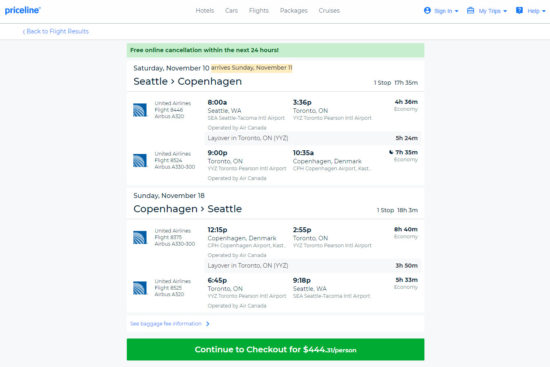Viewport: 550px width, 367px height.
Task: Open See baggage fee information link
Action: [x=166, y=323]
